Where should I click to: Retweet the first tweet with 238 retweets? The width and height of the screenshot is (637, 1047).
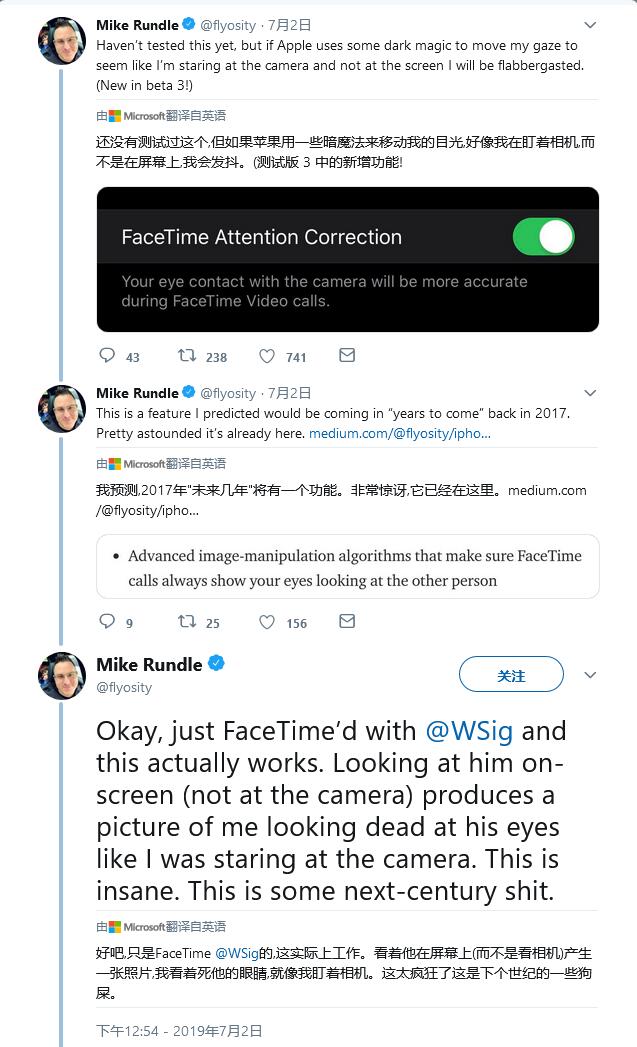pos(187,355)
